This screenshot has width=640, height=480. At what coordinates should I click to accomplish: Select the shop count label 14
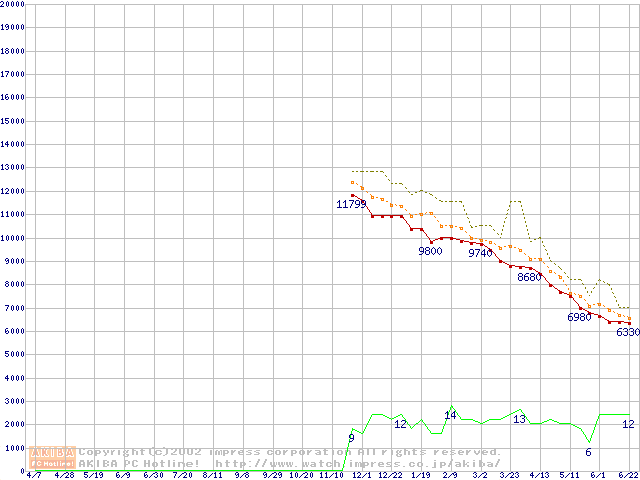pyautogui.click(x=450, y=416)
